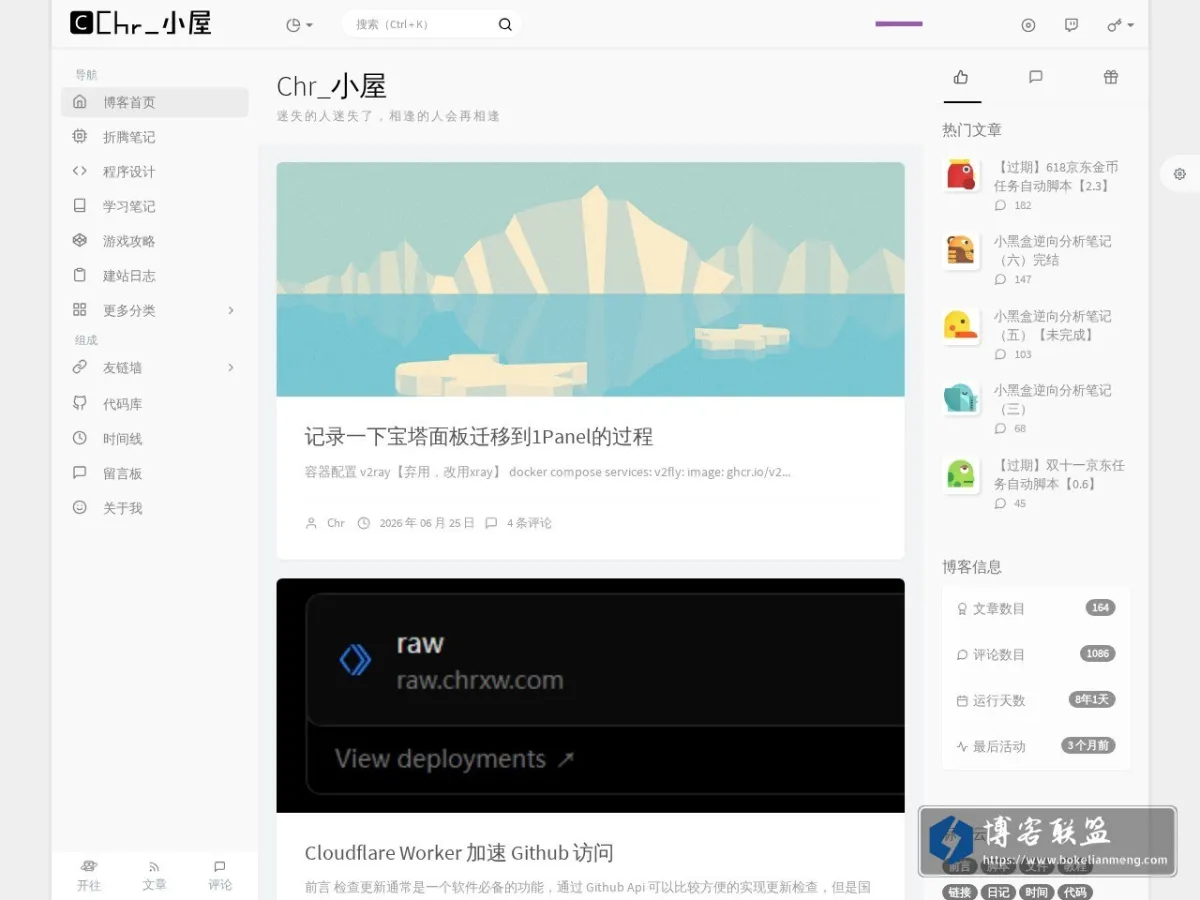Click the green frog avatar thumbnail

click(x=961, y=474)
